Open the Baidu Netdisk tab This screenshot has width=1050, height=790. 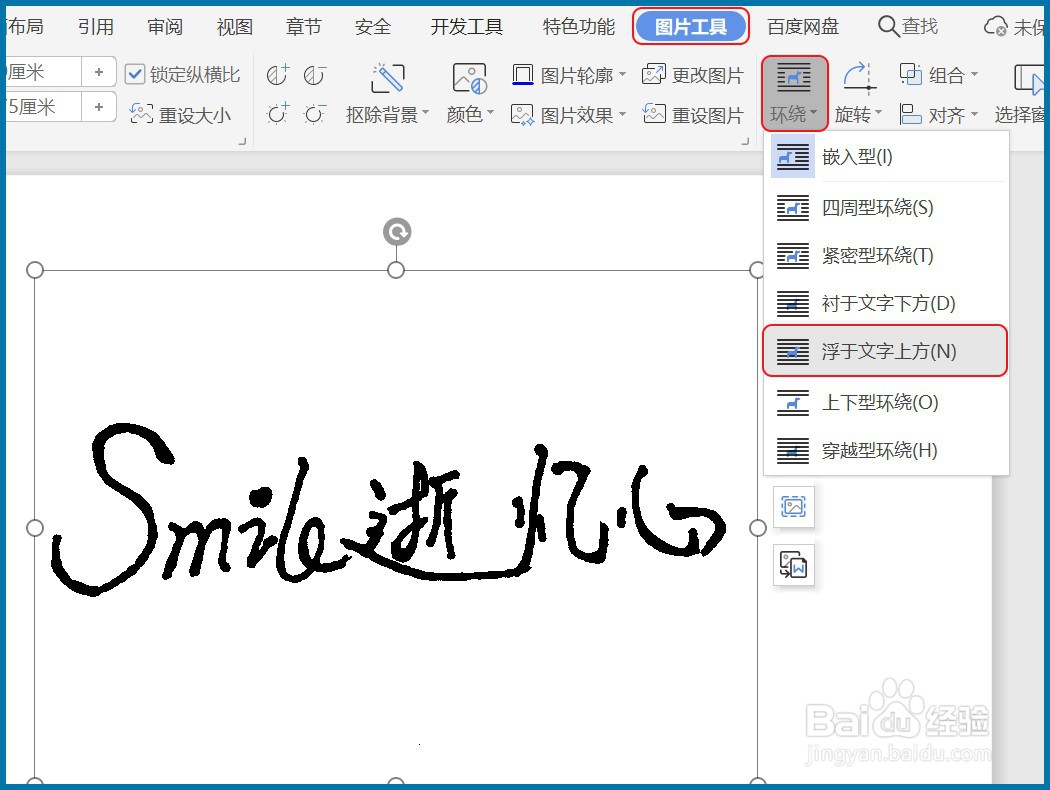803,27
